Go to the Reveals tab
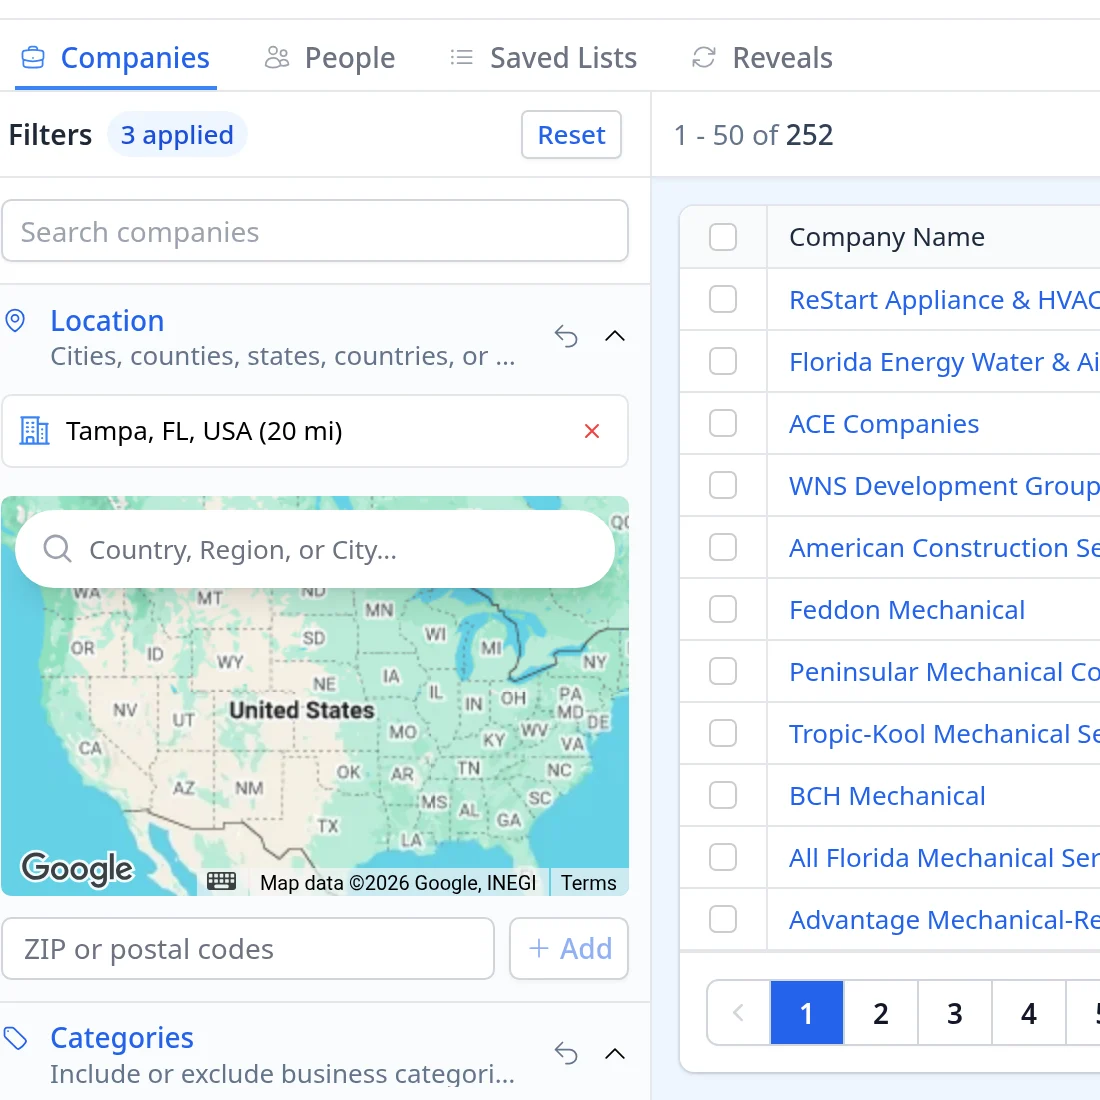Image resolution: width=1100 pixels, height=1100 pixels. click(x=763, y=58)
